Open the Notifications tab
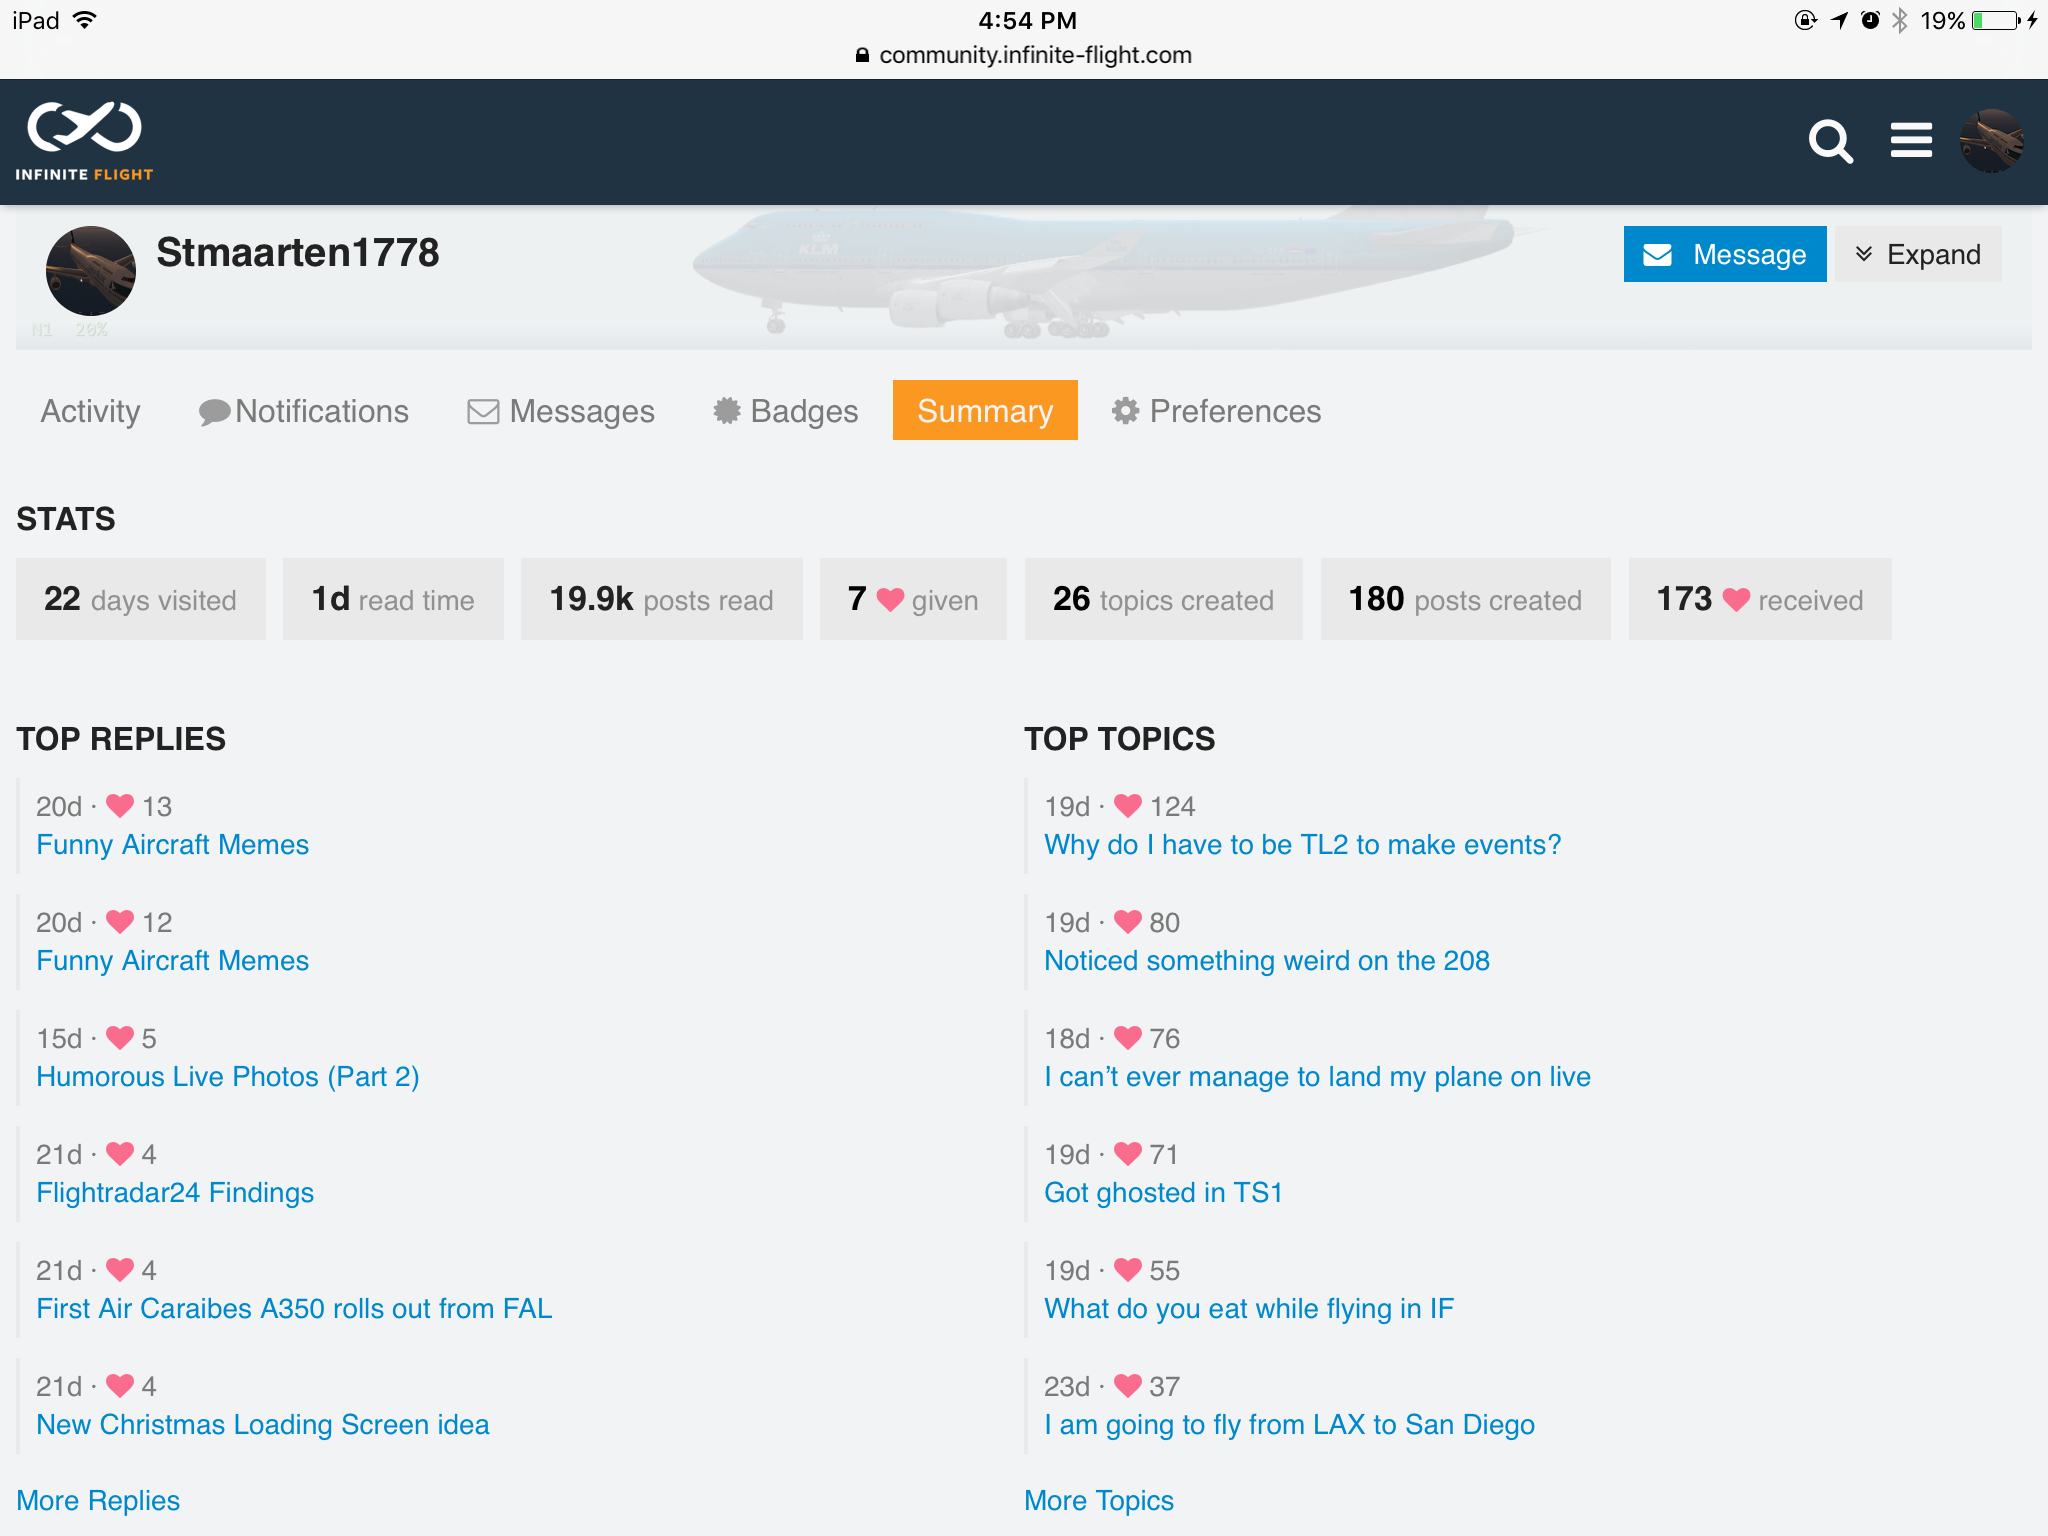Screen dimensions: 2048x1536 click(x=304, y=411)
